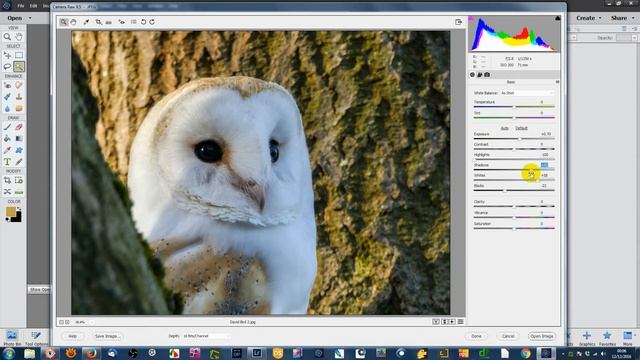Screen dimensions: 640x360
Task: Click the foreground color swatch
Action: 11,211
